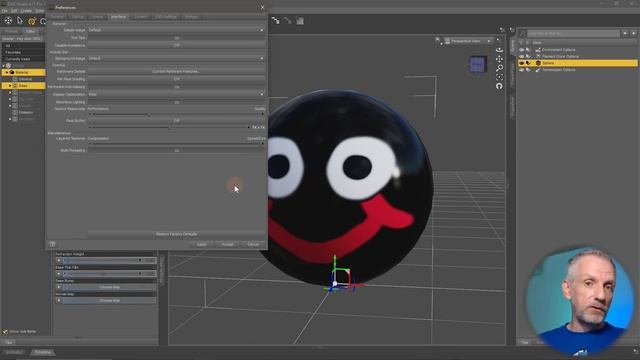This screenshot has height=360, width=640.
Task: Open the Base Thin Film gear icon
Action: [x=154, y=267]
